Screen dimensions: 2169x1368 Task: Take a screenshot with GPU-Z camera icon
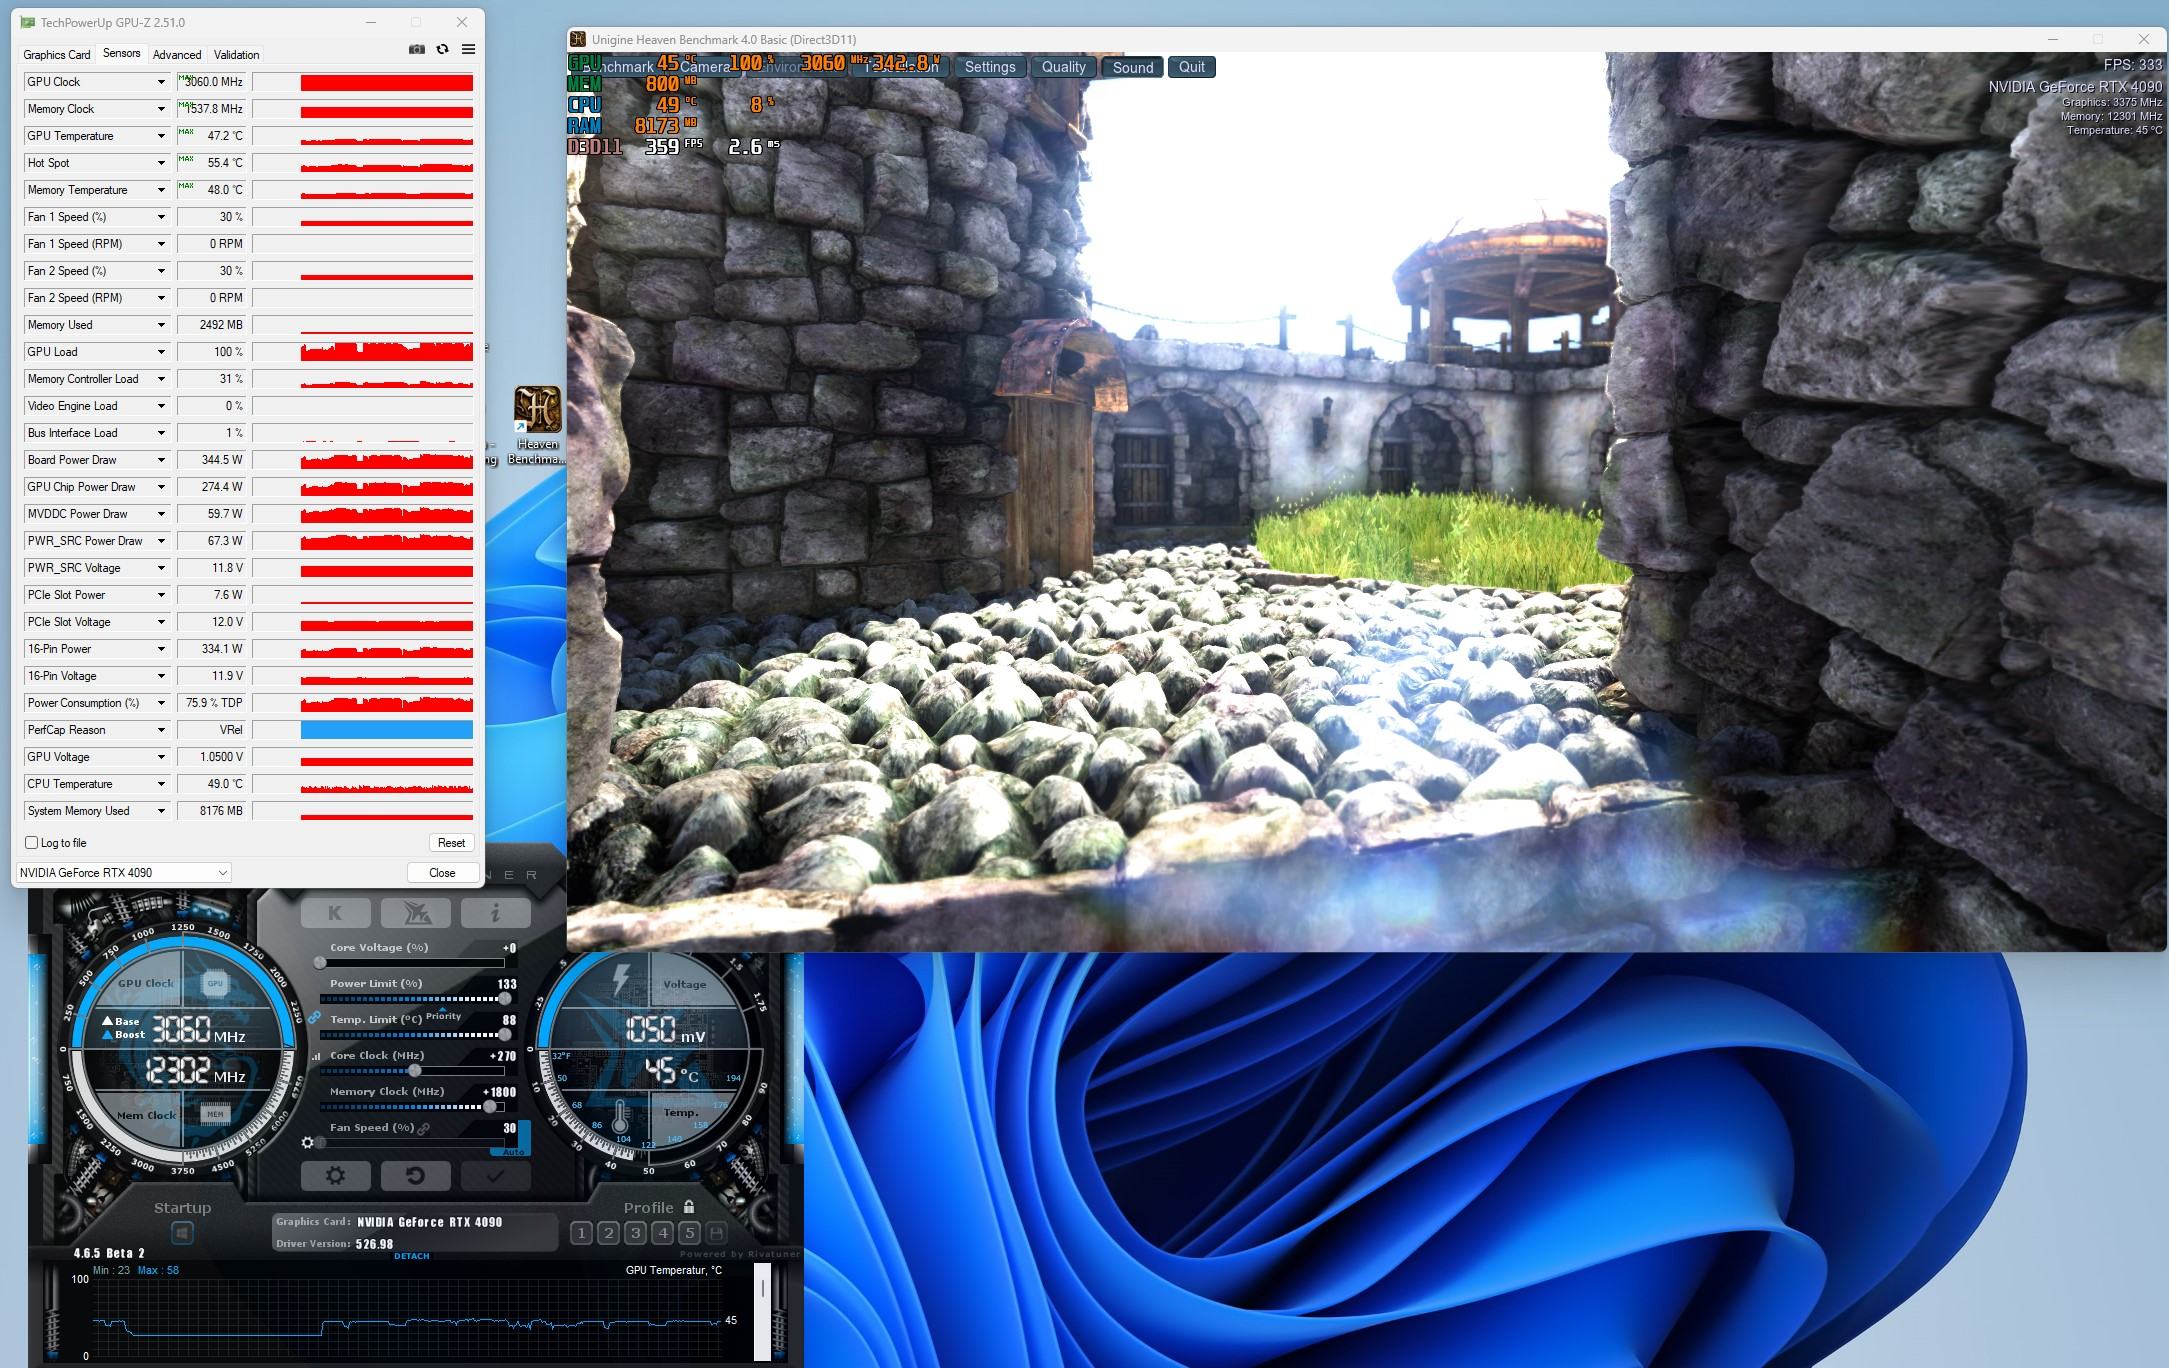point(417,50)
